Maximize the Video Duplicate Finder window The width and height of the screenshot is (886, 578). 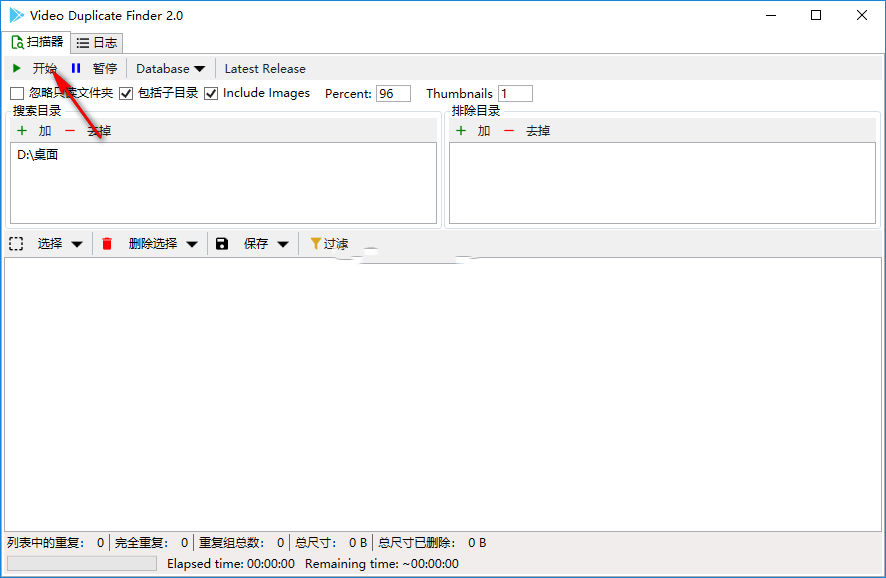[816, 15]
